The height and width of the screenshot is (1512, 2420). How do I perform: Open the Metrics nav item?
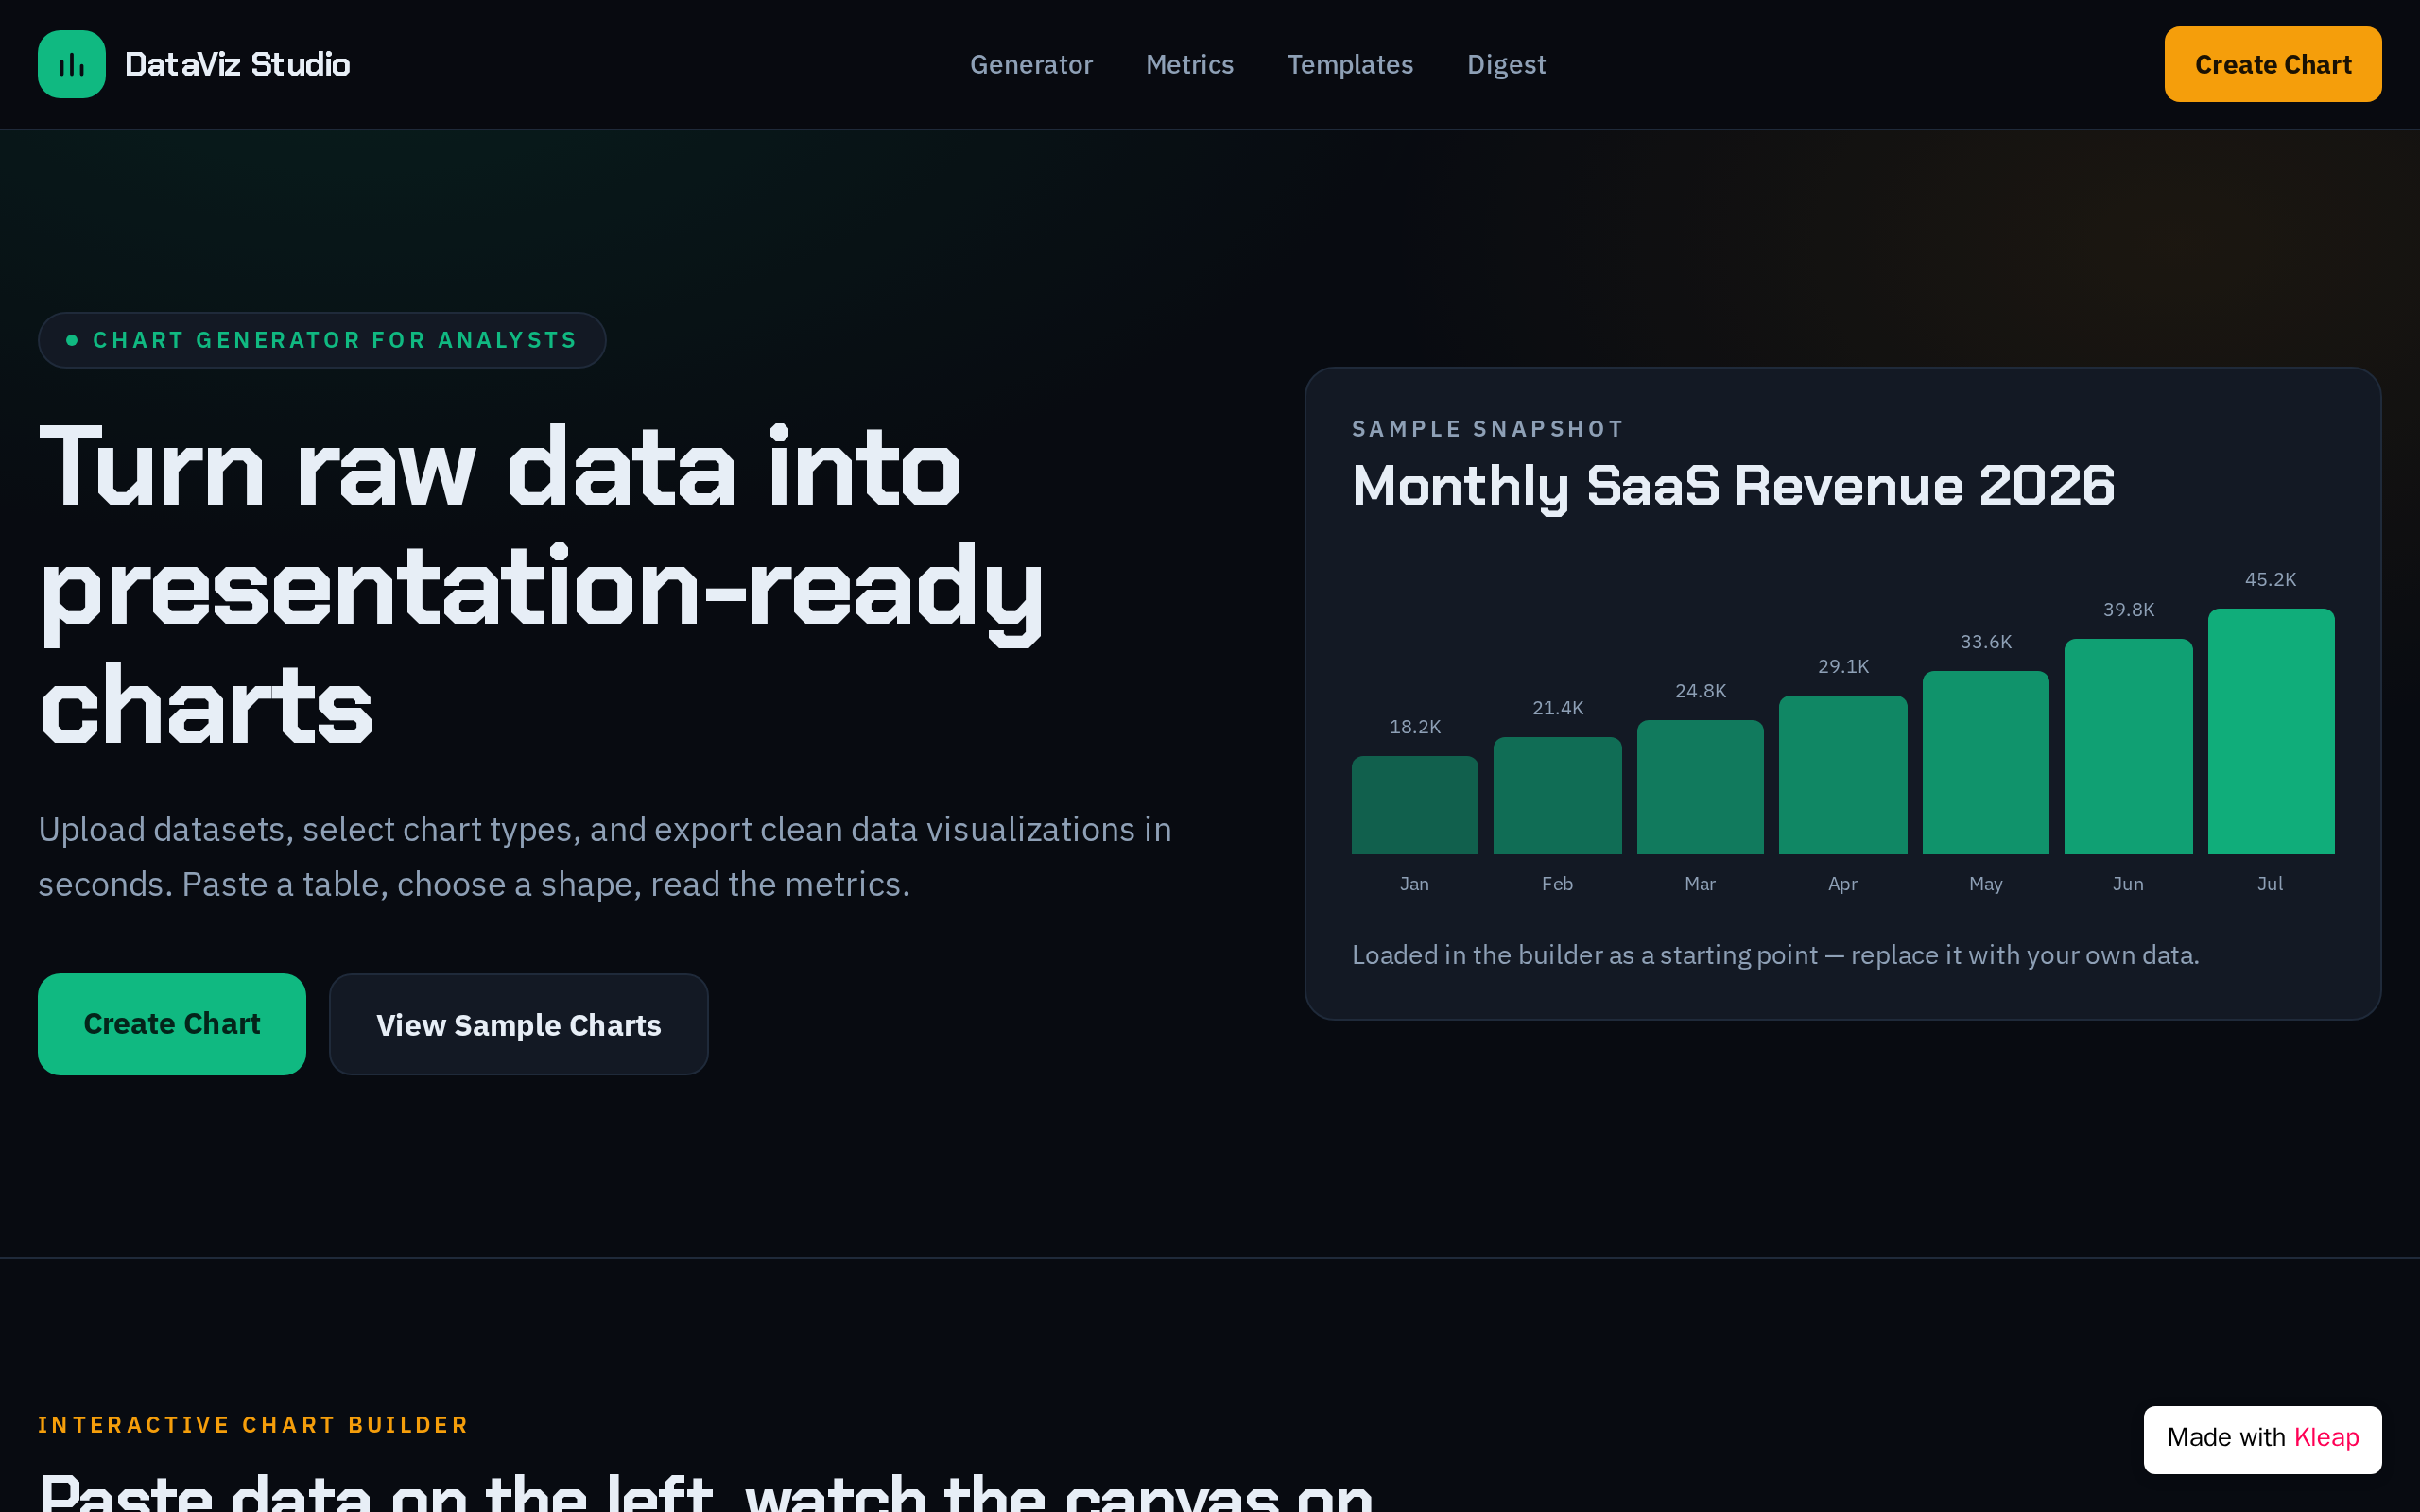1189,64
